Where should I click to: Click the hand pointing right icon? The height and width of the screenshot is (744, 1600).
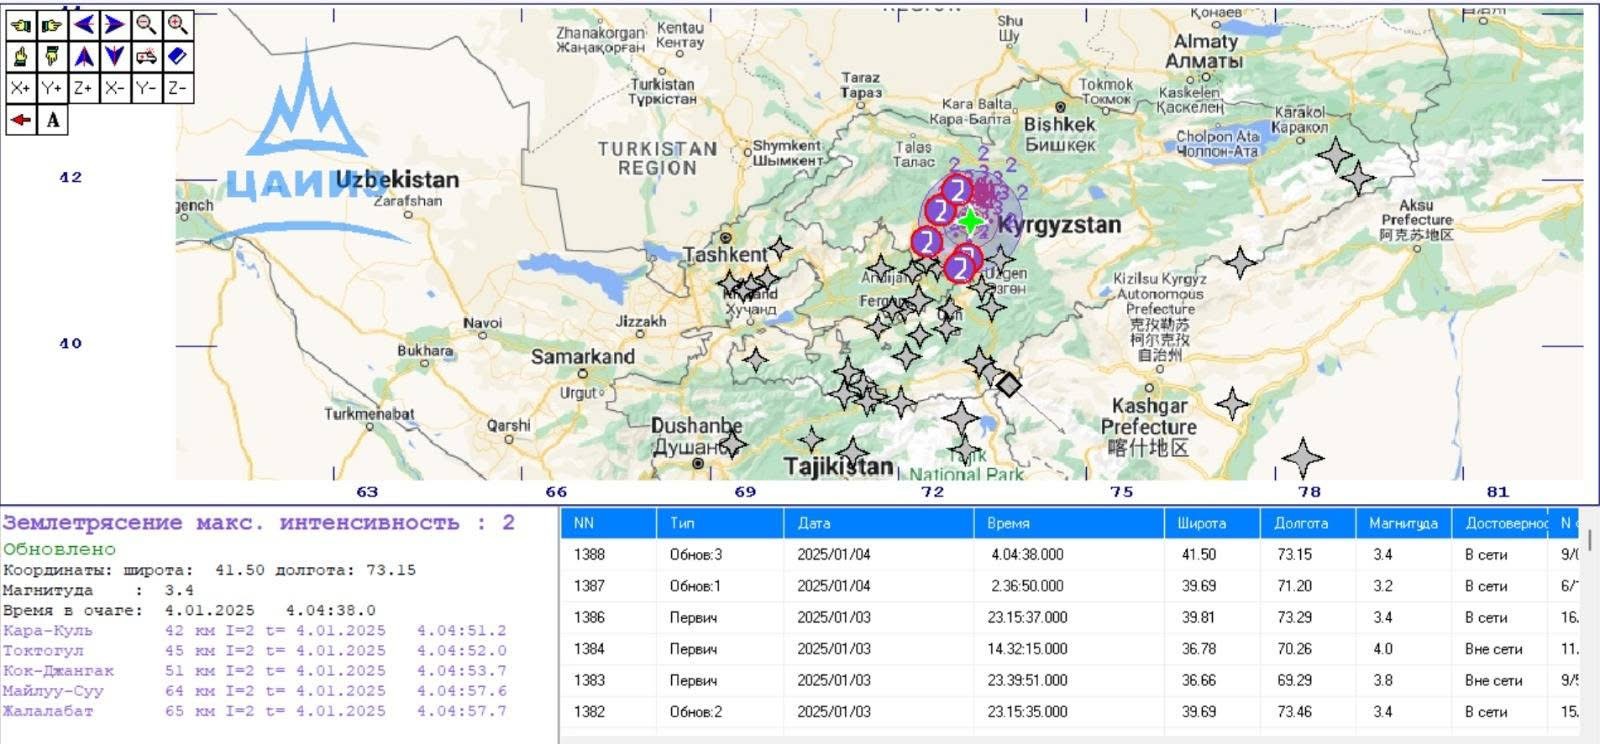[x=52, y=24]
